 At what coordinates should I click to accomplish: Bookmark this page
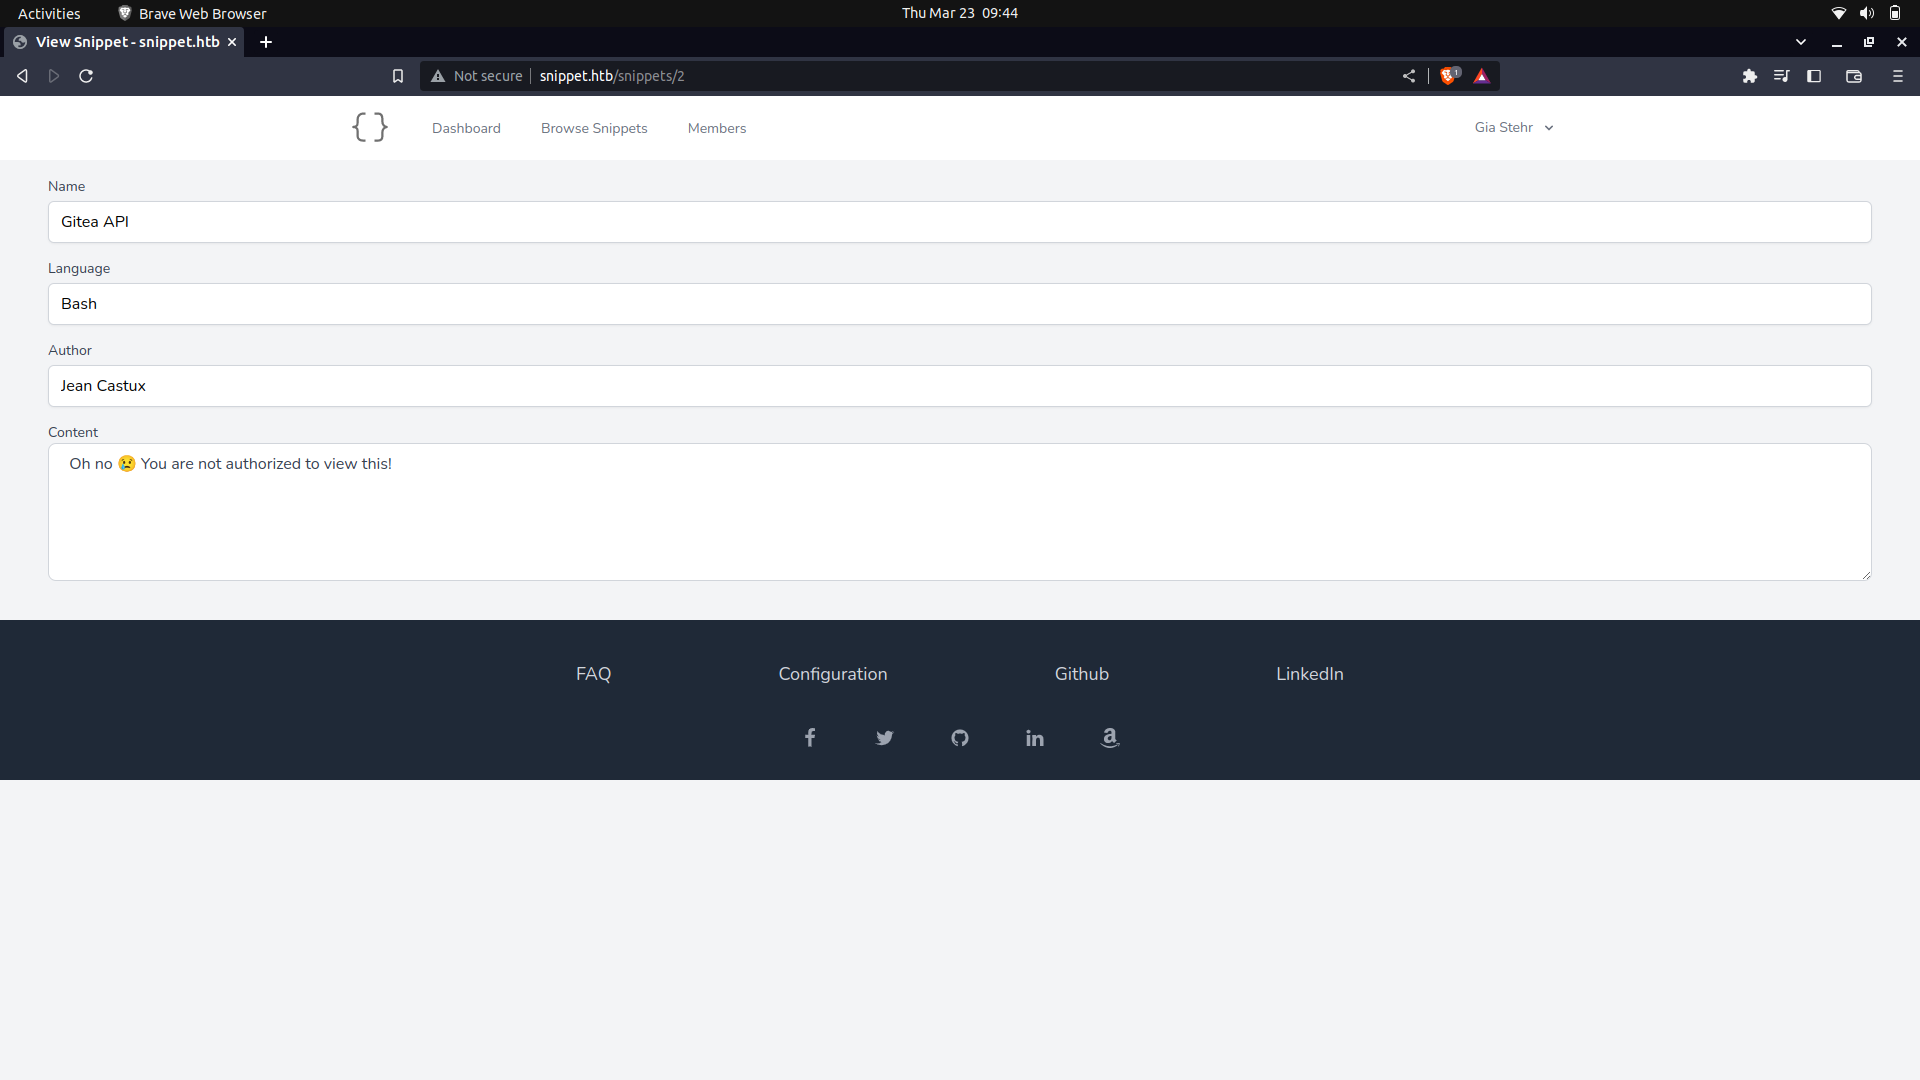click(397, 75)
